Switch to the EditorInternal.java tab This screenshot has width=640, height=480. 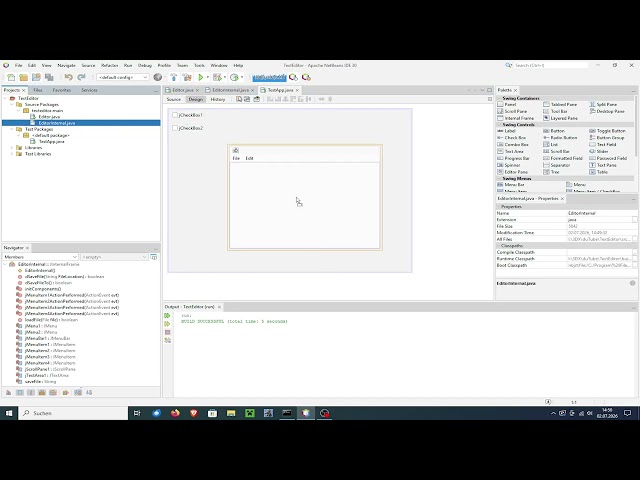[230, 90]
